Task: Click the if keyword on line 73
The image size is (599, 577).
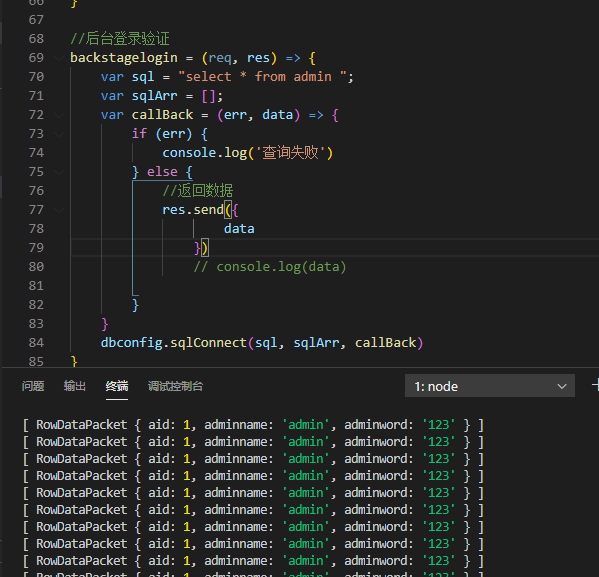Action: [x=139, y=134]
